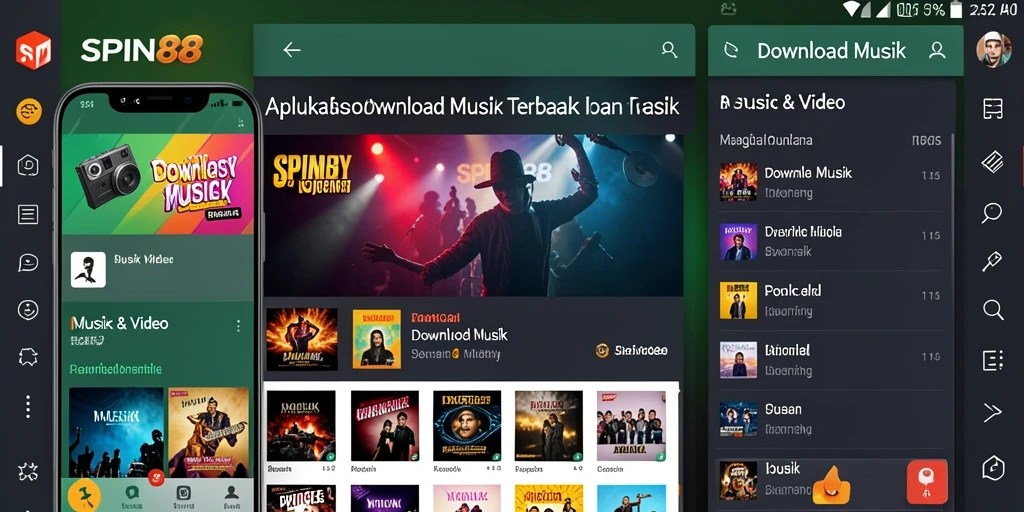Open the vertical three-dot menu in left sidebar

tap(28, 406)
